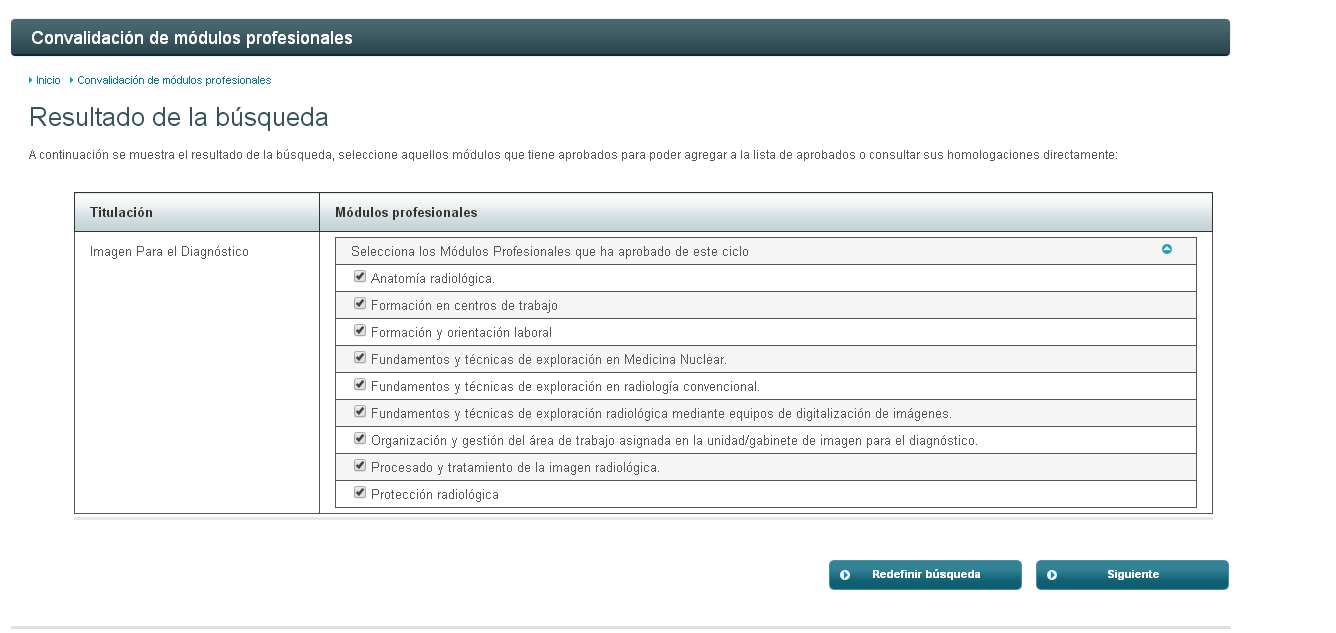Image resolution: width=1336 pixels, height=633 pixels.
Task: Deselect the Protección radiológica checkbox
Action: point(360,493)
